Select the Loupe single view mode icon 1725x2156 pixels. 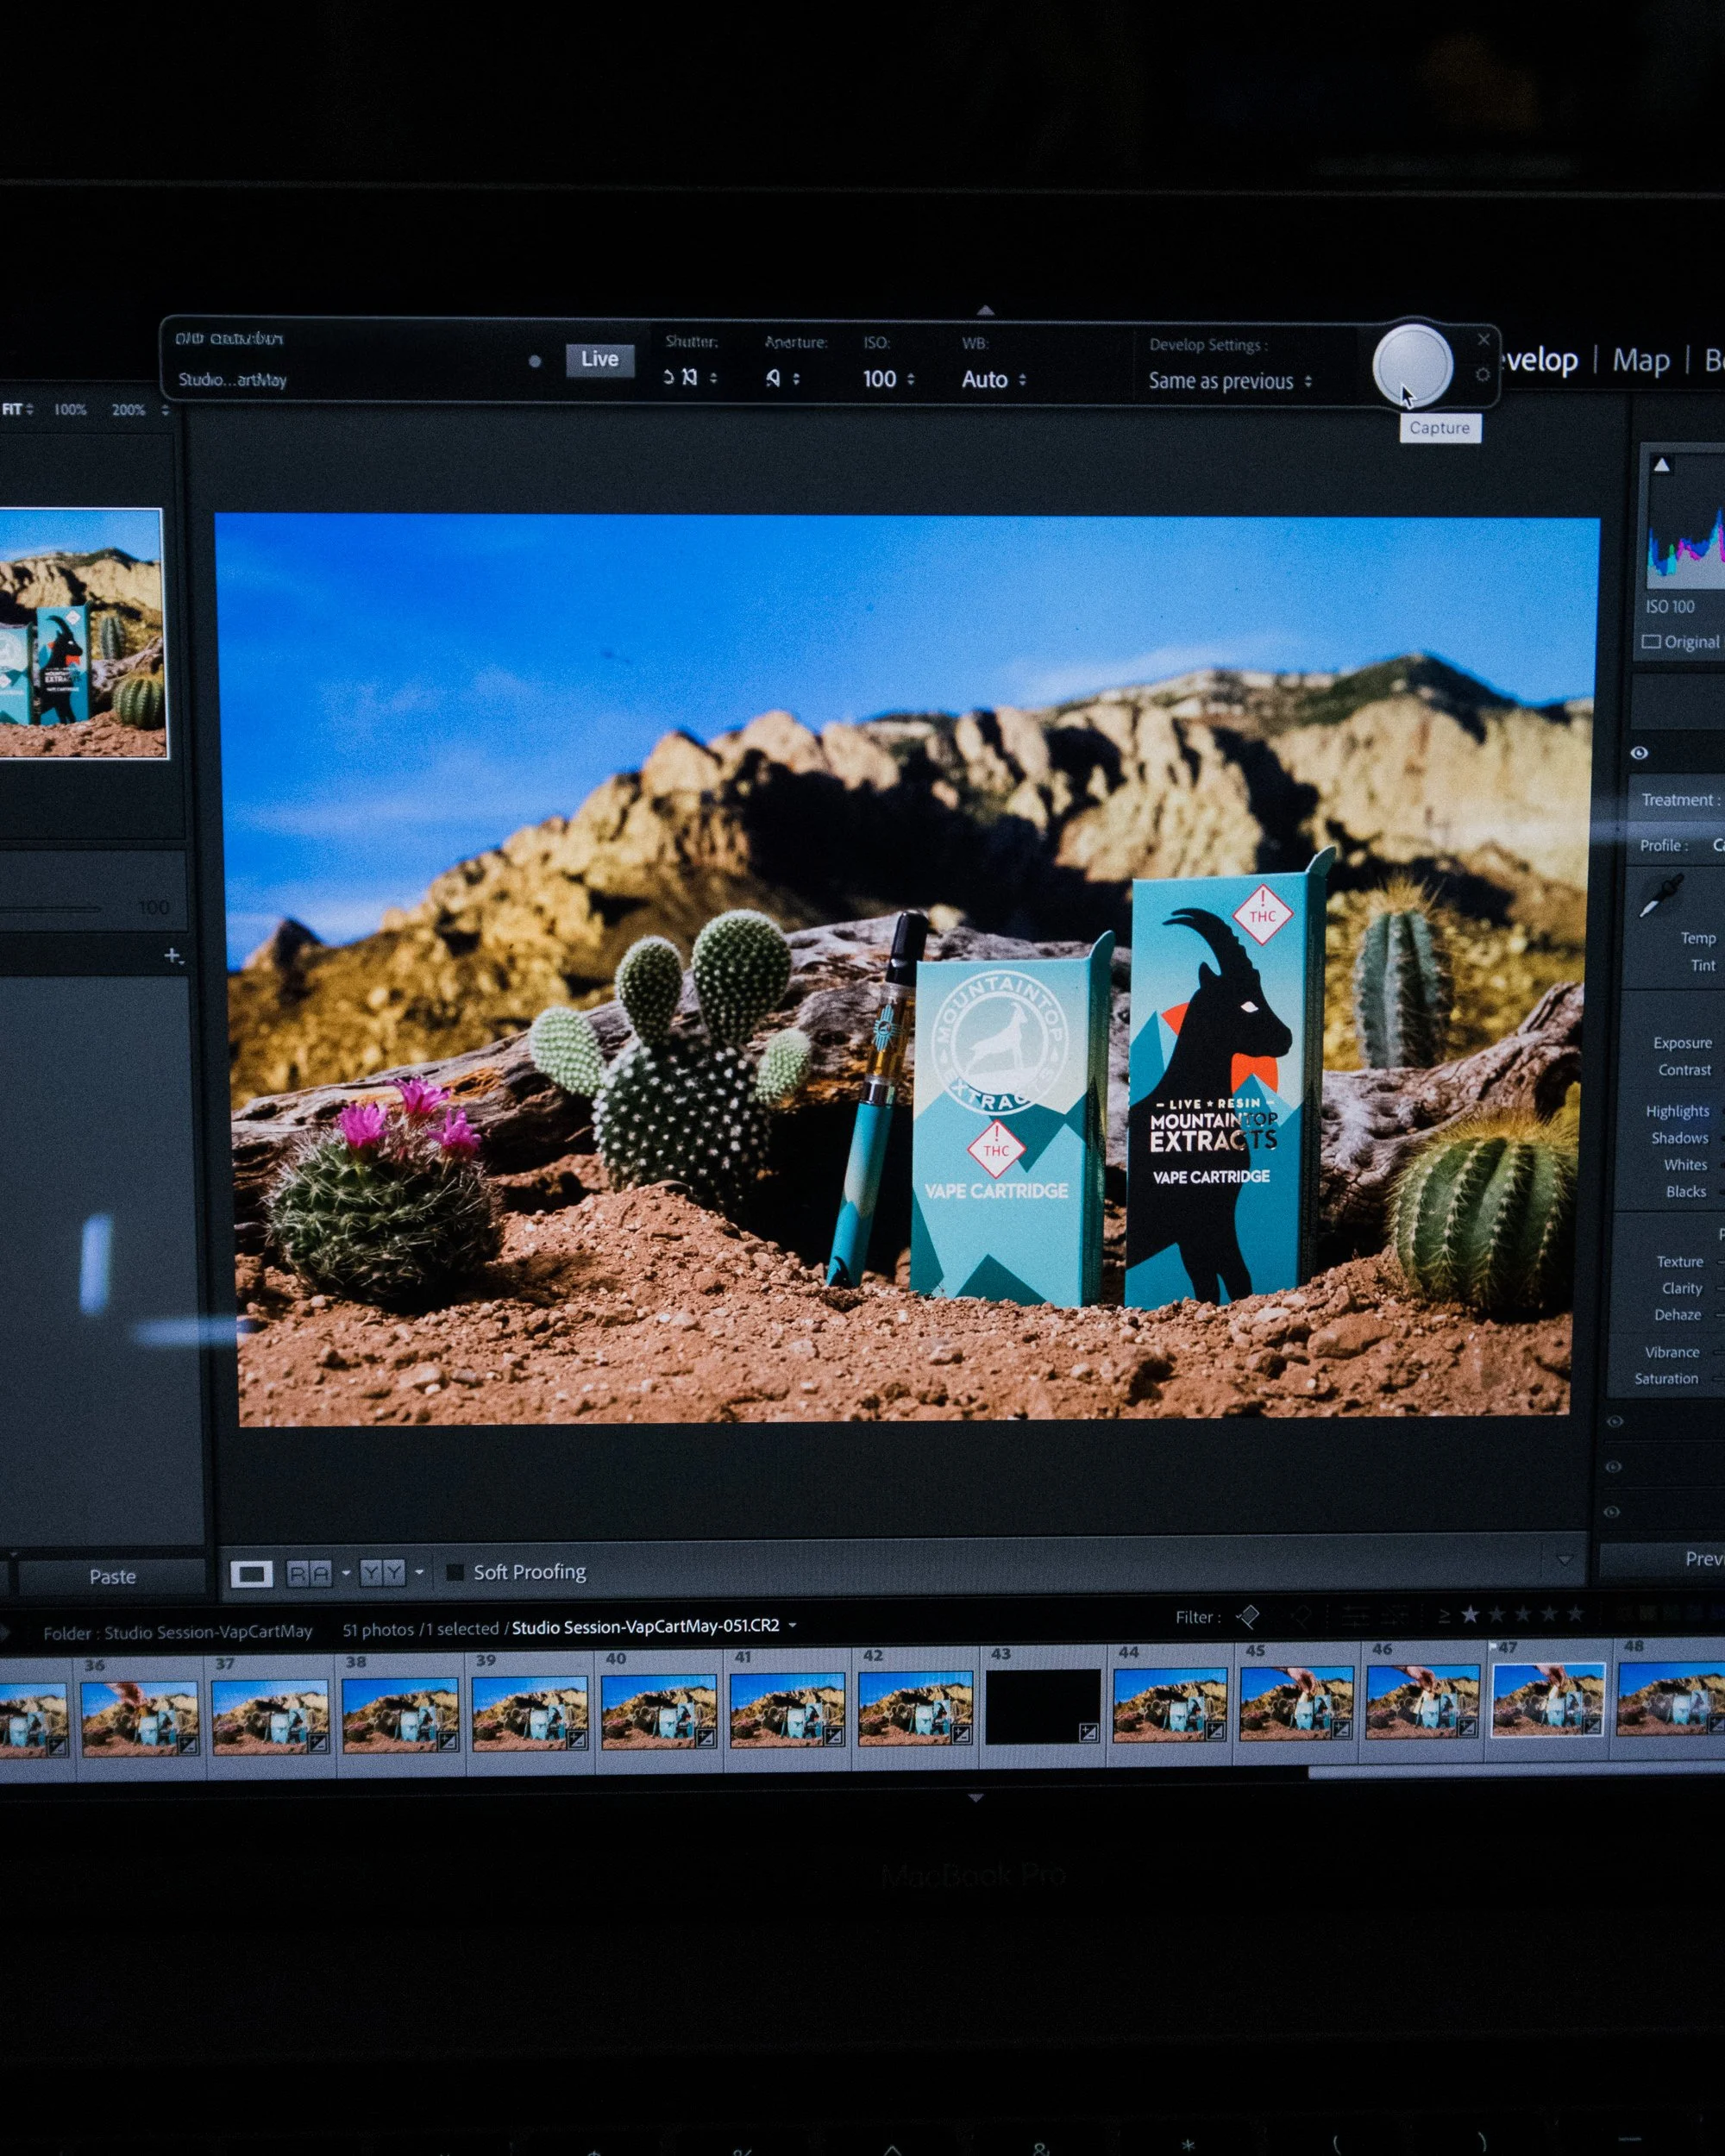251,1574
